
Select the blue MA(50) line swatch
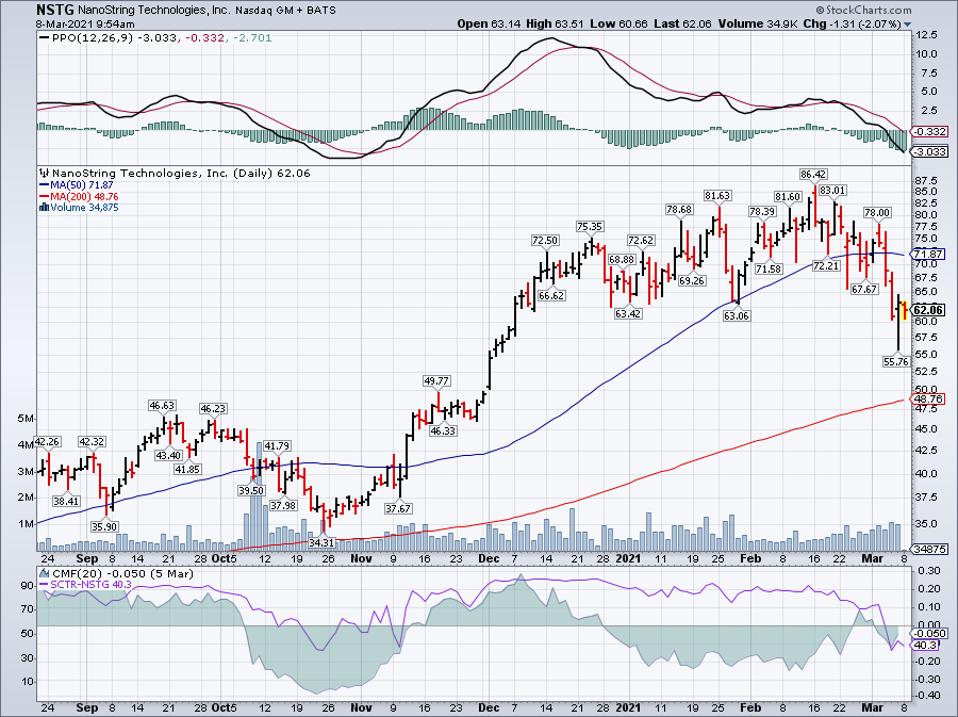click(x=44, y=185)
